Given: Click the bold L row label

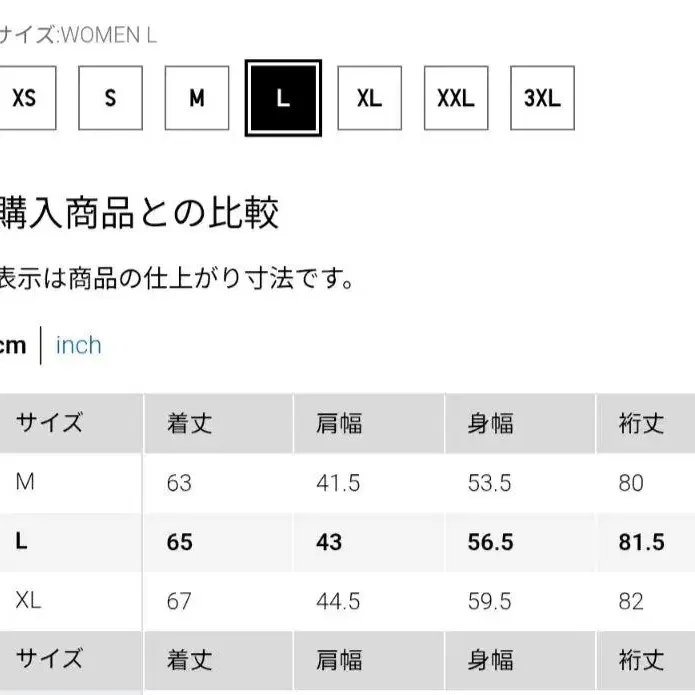Looking at the screenshot, I should tap(22, 542).
